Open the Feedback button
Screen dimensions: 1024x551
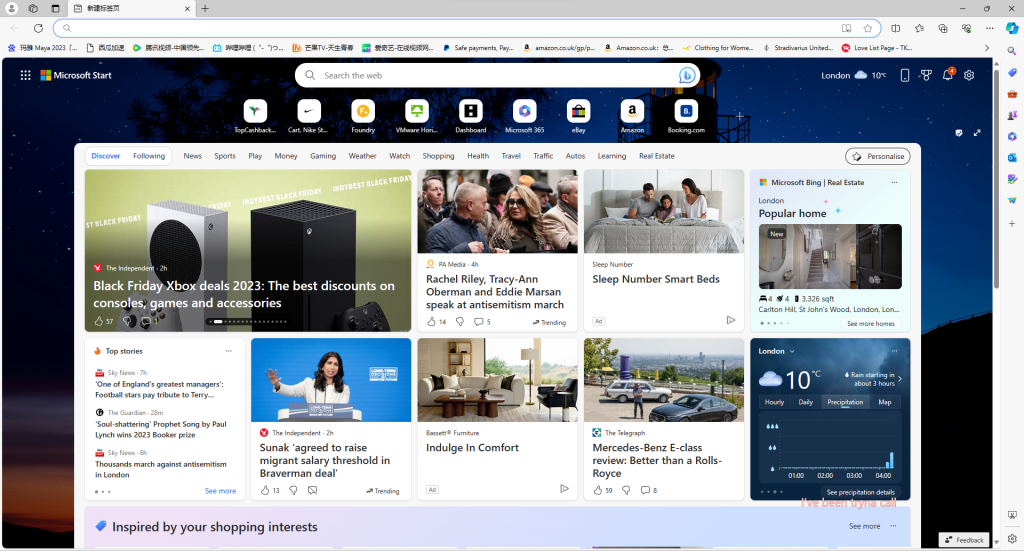coord(964,540)
